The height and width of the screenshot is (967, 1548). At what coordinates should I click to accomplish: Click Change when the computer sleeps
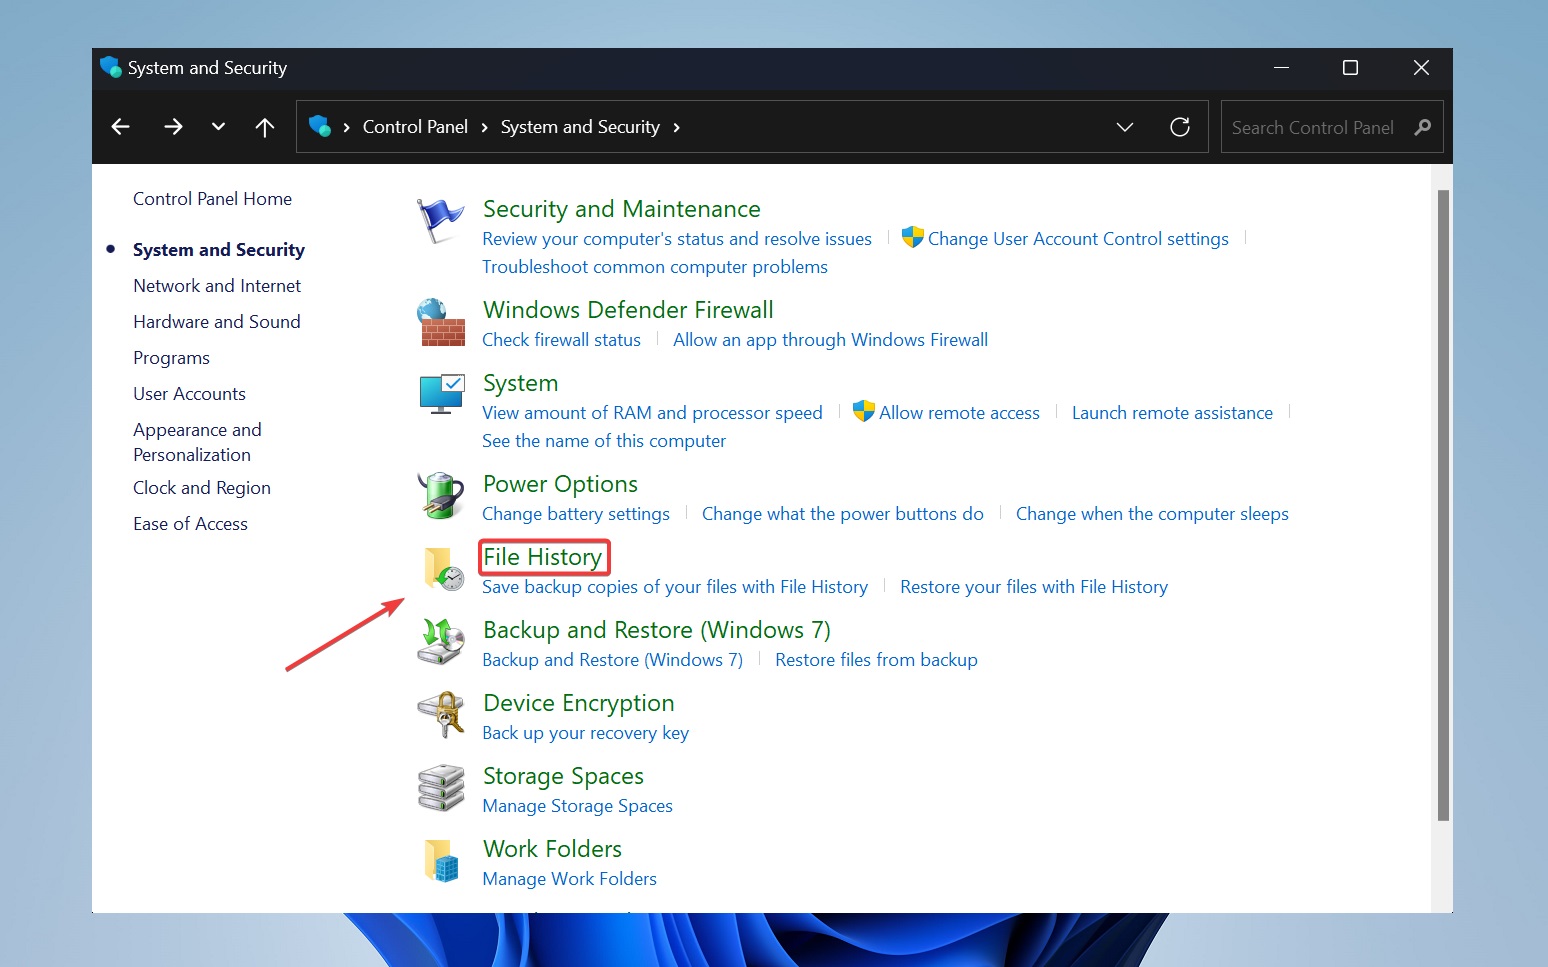tap(1152, 514)
